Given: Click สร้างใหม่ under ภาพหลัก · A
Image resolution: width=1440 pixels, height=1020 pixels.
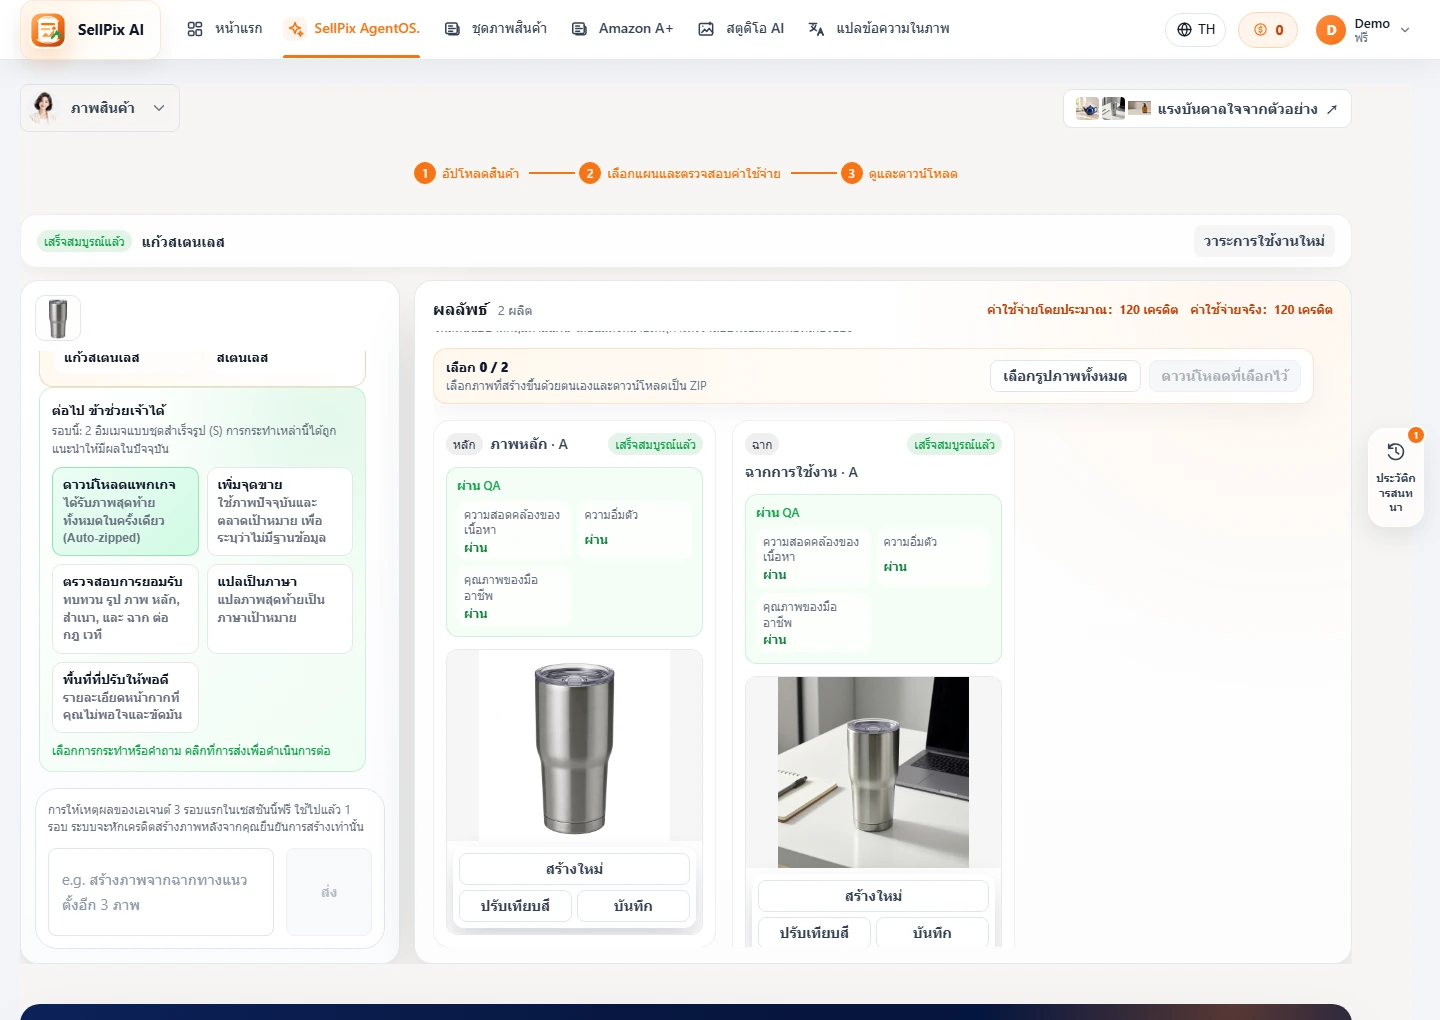Looking at the screenshot, I should point(574,869).
